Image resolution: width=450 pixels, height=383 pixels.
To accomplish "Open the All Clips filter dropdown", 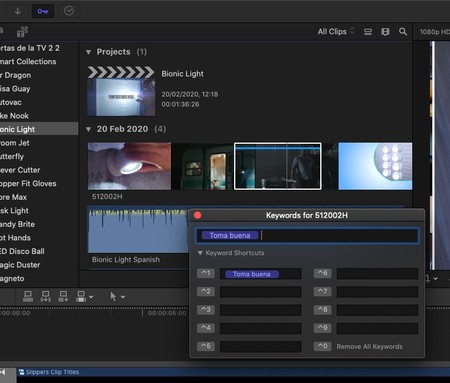I will click(x=336, y=32).
